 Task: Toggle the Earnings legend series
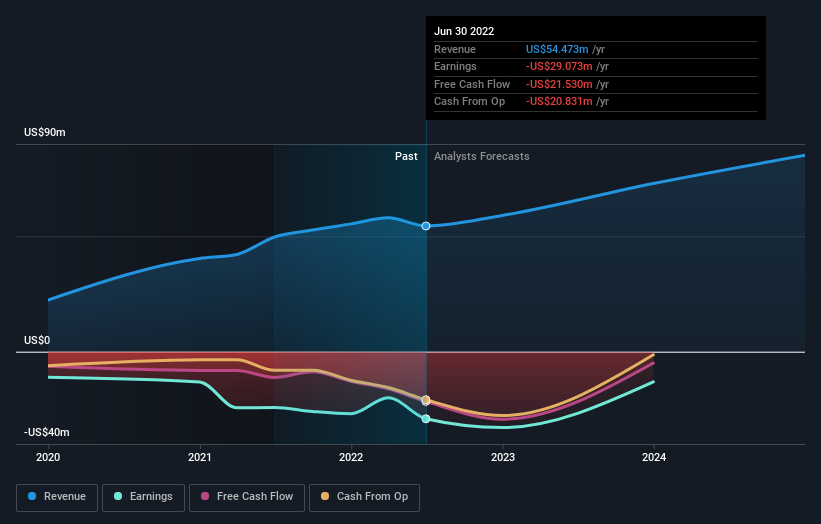(143, 497)
